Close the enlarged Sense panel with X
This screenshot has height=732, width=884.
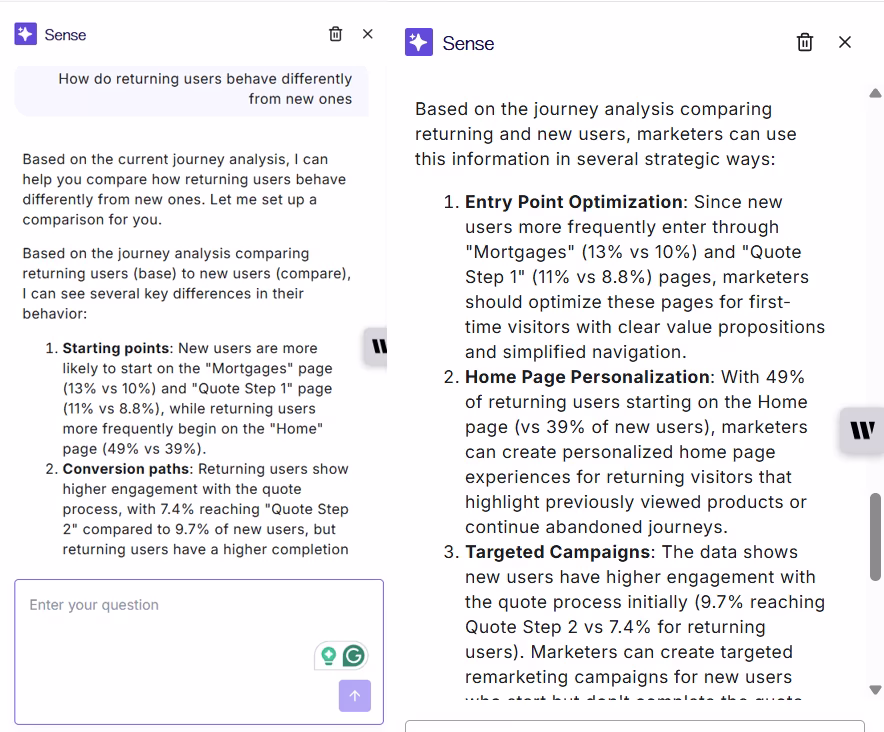pos(845,42)
